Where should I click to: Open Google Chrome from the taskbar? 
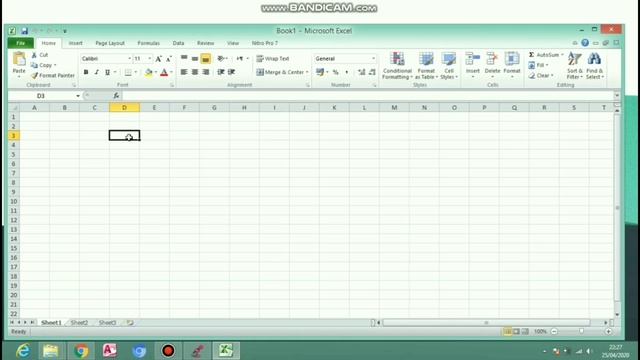81,351
